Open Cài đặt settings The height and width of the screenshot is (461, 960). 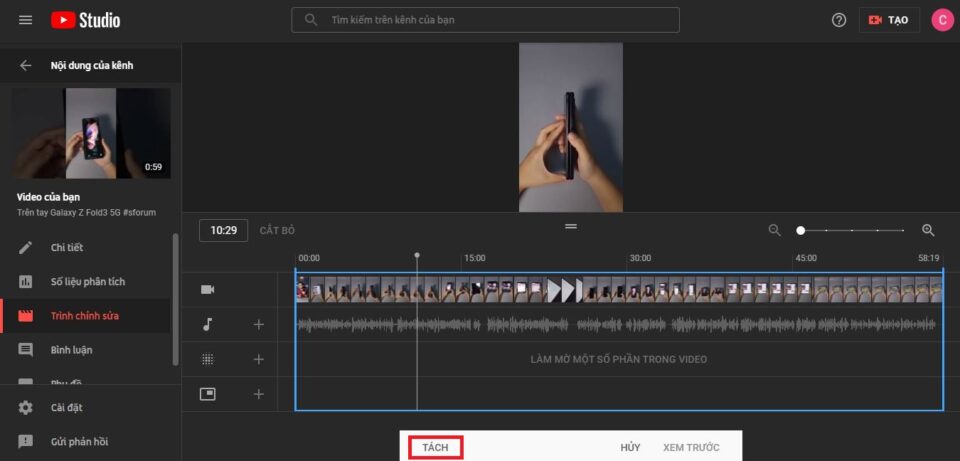67,407
